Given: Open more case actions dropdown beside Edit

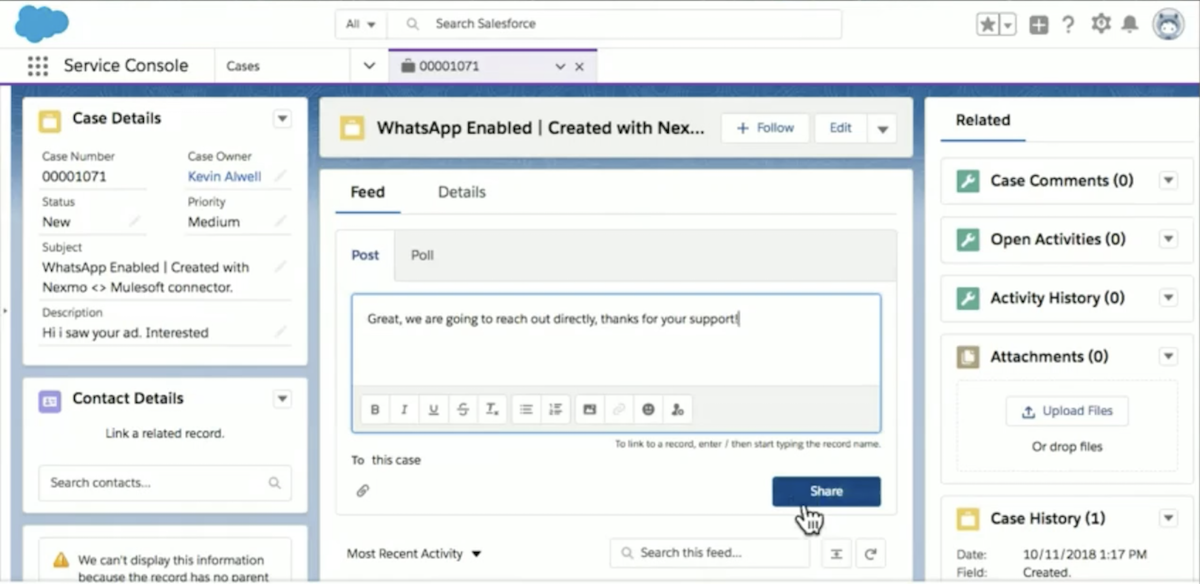Looking at the screenshot, I should (882, 128).
